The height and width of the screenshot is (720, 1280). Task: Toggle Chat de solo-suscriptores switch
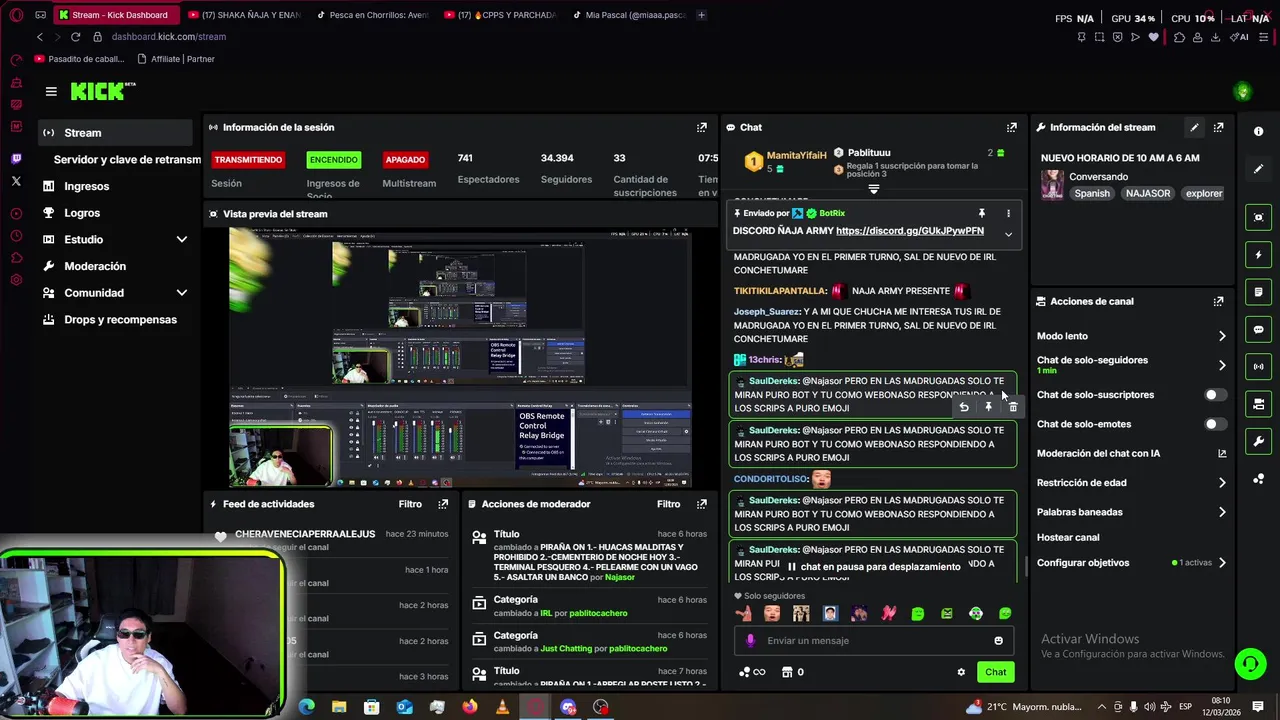click(1215, 395)
